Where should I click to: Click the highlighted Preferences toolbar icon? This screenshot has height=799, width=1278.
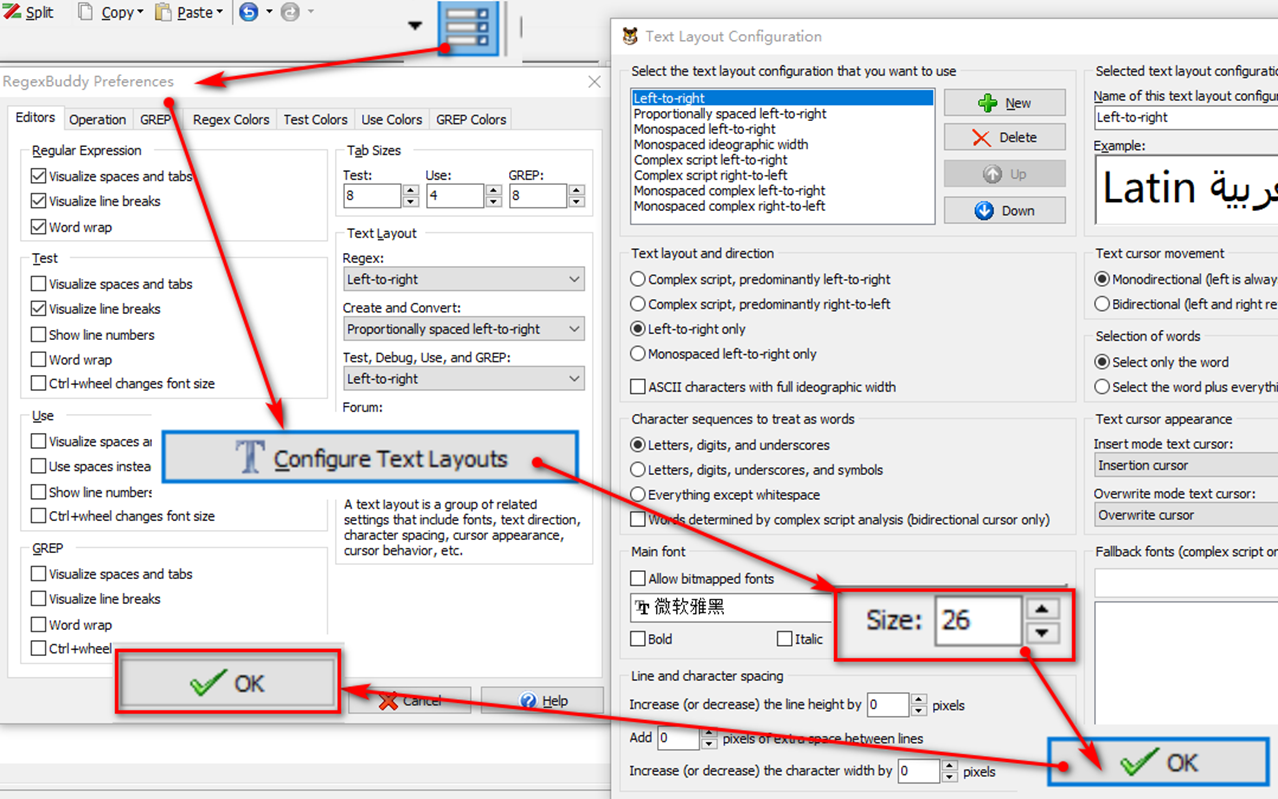click(x=468, y=26)
